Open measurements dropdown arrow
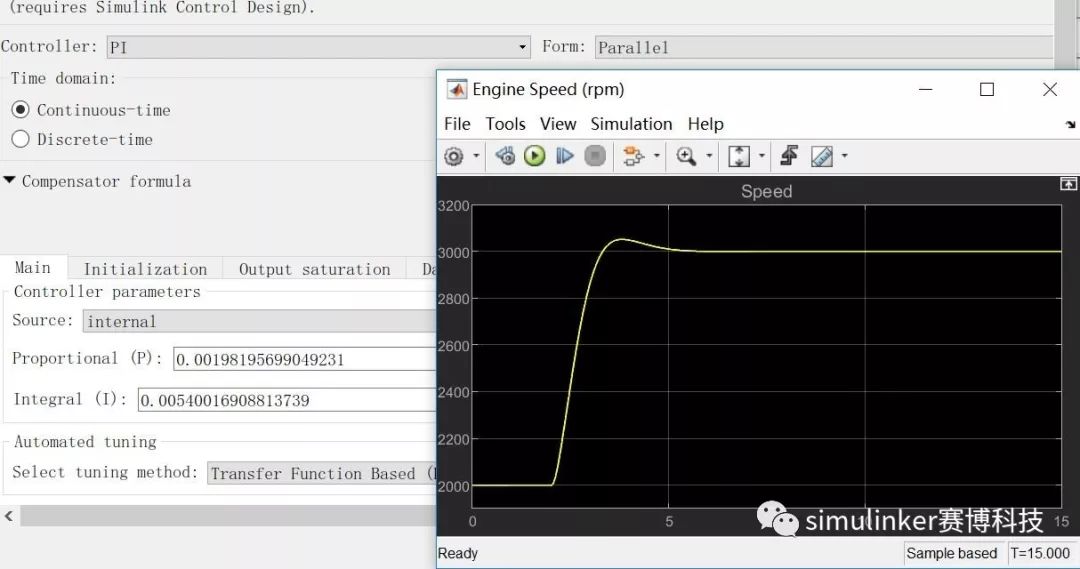 [x=844, y=156]
